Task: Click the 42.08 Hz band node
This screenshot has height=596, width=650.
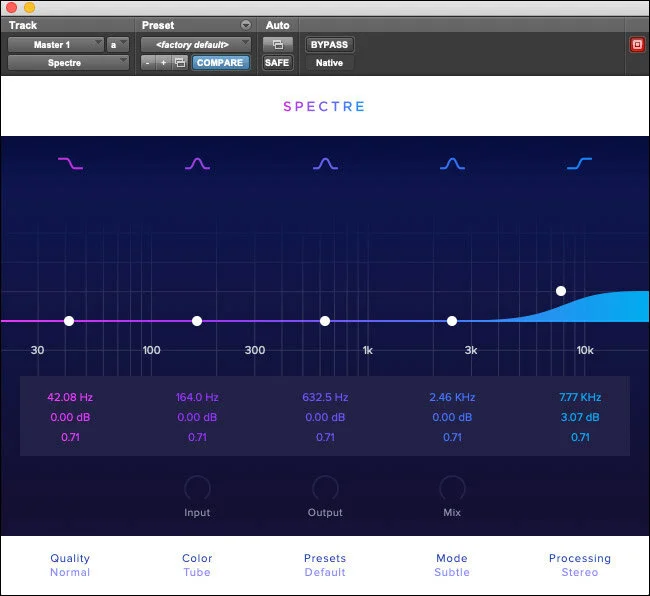Action: [69, 321]
